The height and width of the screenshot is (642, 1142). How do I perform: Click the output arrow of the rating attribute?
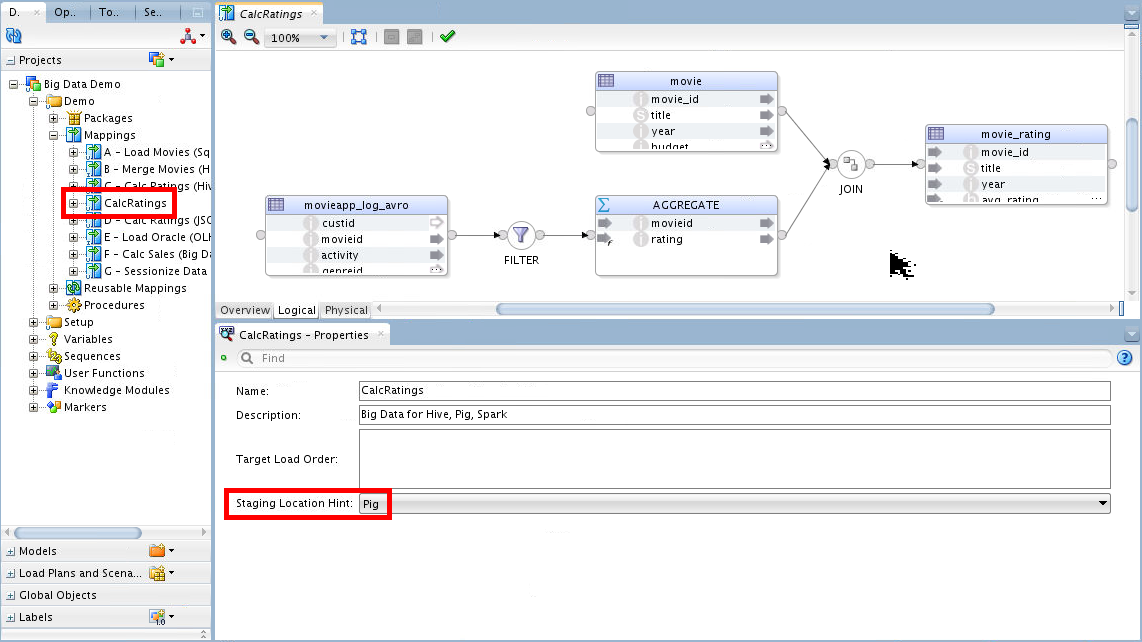tap(766, 239)
